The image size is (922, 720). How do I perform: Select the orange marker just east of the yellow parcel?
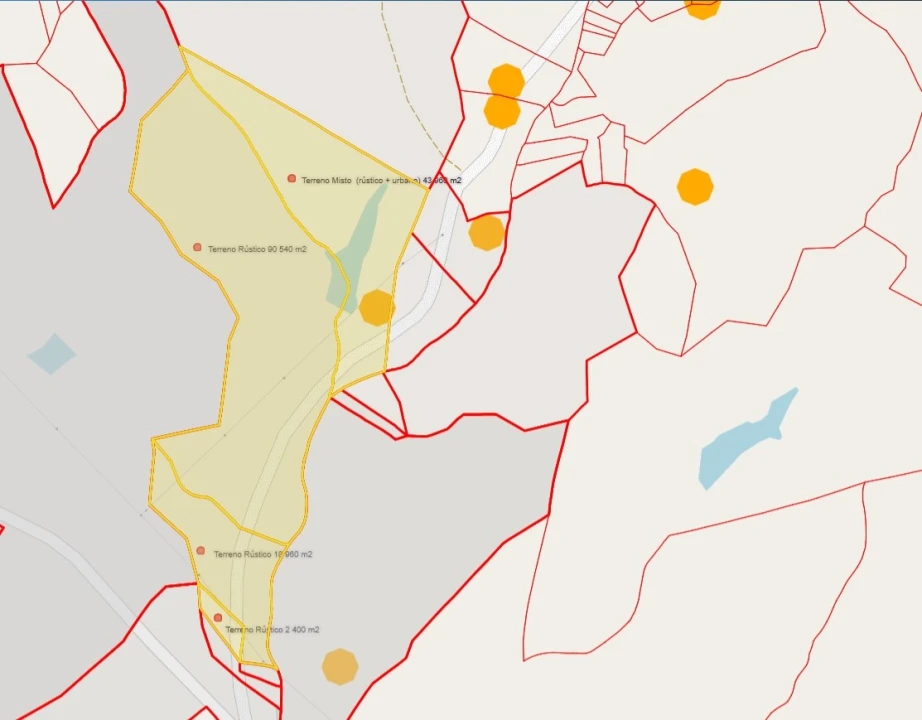click(x=487, y=233)
